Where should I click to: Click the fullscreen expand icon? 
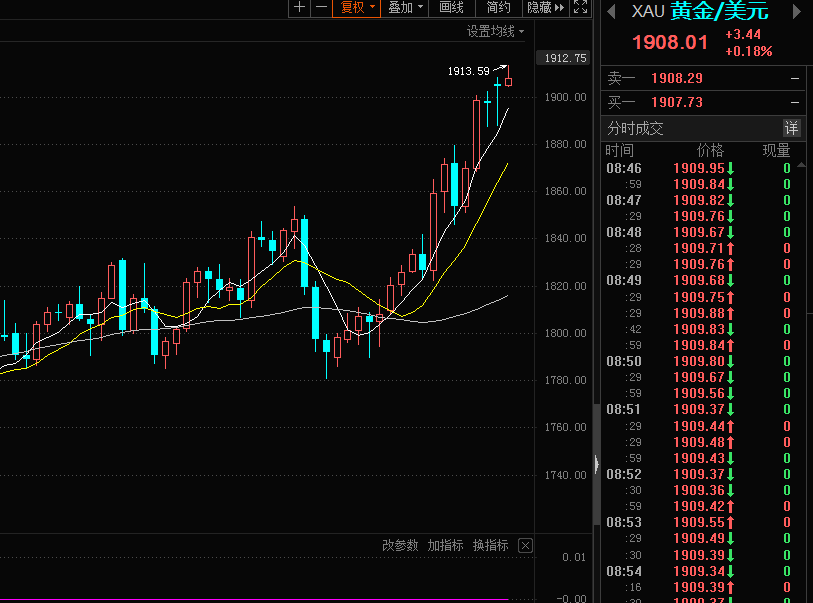581,7
